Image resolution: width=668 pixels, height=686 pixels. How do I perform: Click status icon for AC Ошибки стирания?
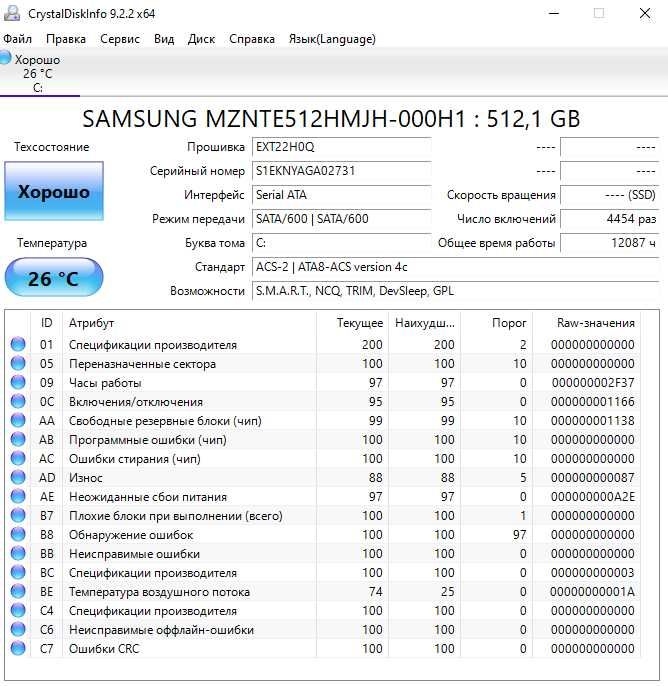pos(18,458)
